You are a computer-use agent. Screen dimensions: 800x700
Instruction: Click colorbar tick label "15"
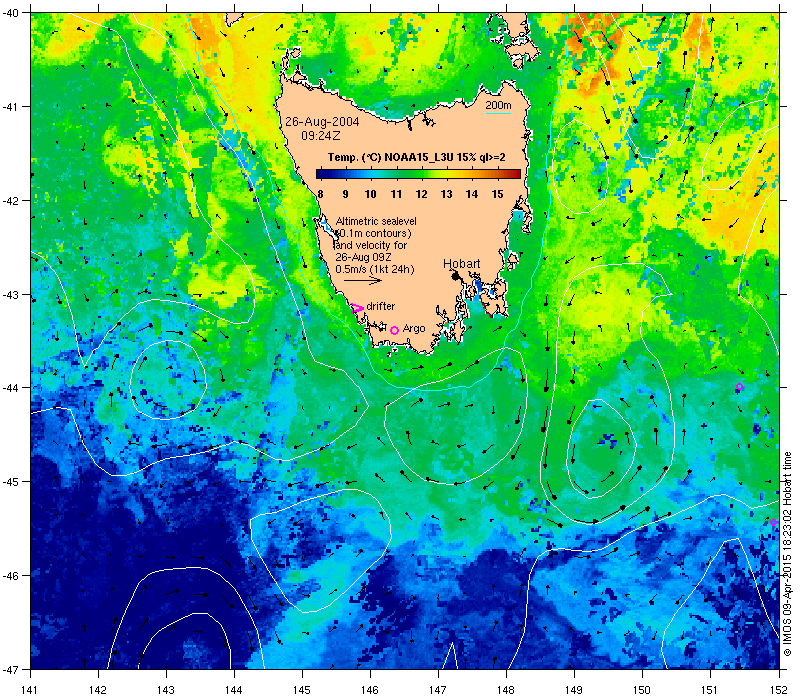[497, 194]
